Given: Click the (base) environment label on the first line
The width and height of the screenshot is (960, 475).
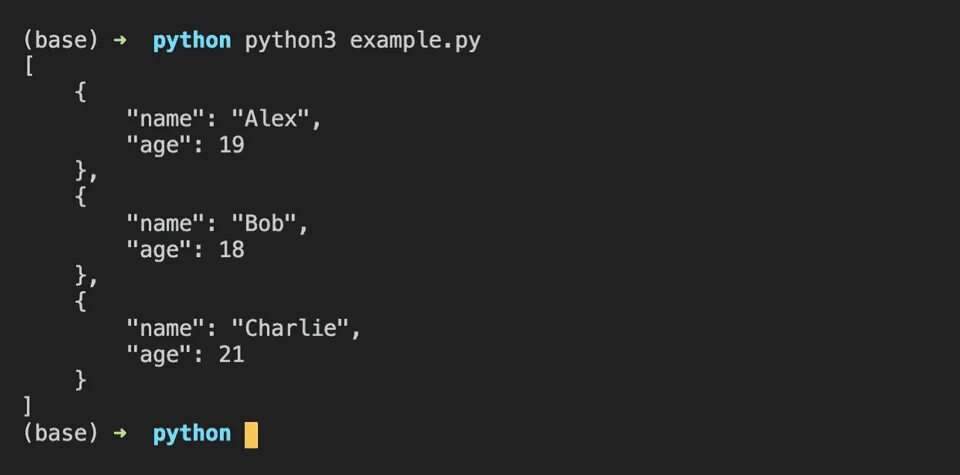Looking at the screenshot, I should click(60, 41).
